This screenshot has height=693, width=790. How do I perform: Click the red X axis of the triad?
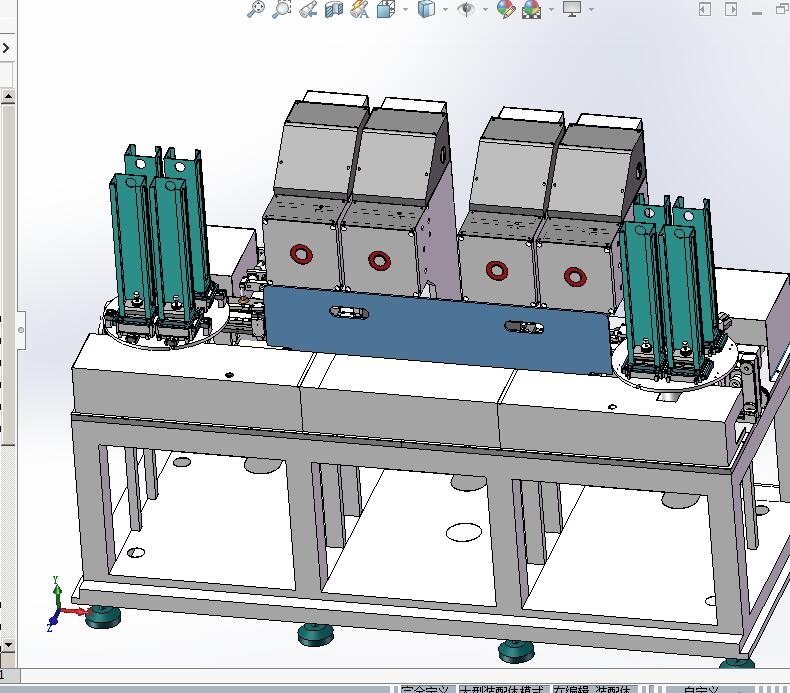pos(75,612)
